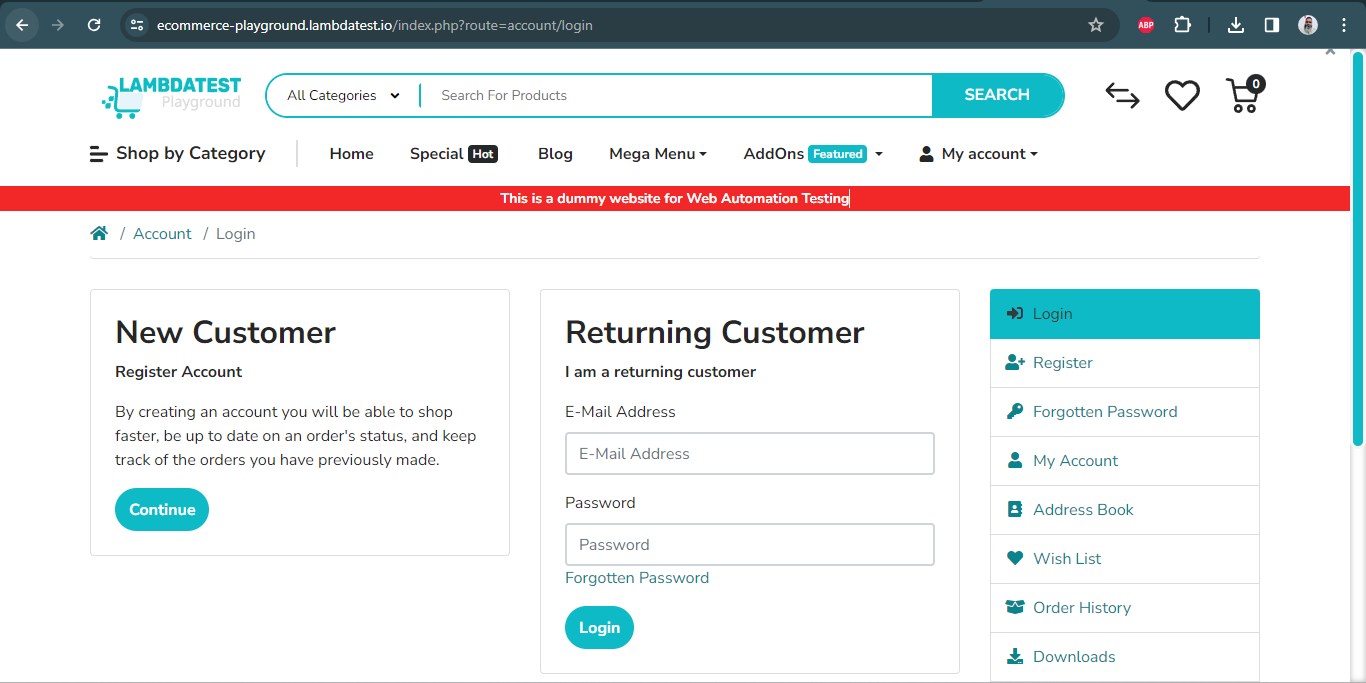Click the browser extensions puzzle icon
Viewport: 1366px width, 683px height.
(x=1182, y=25)
